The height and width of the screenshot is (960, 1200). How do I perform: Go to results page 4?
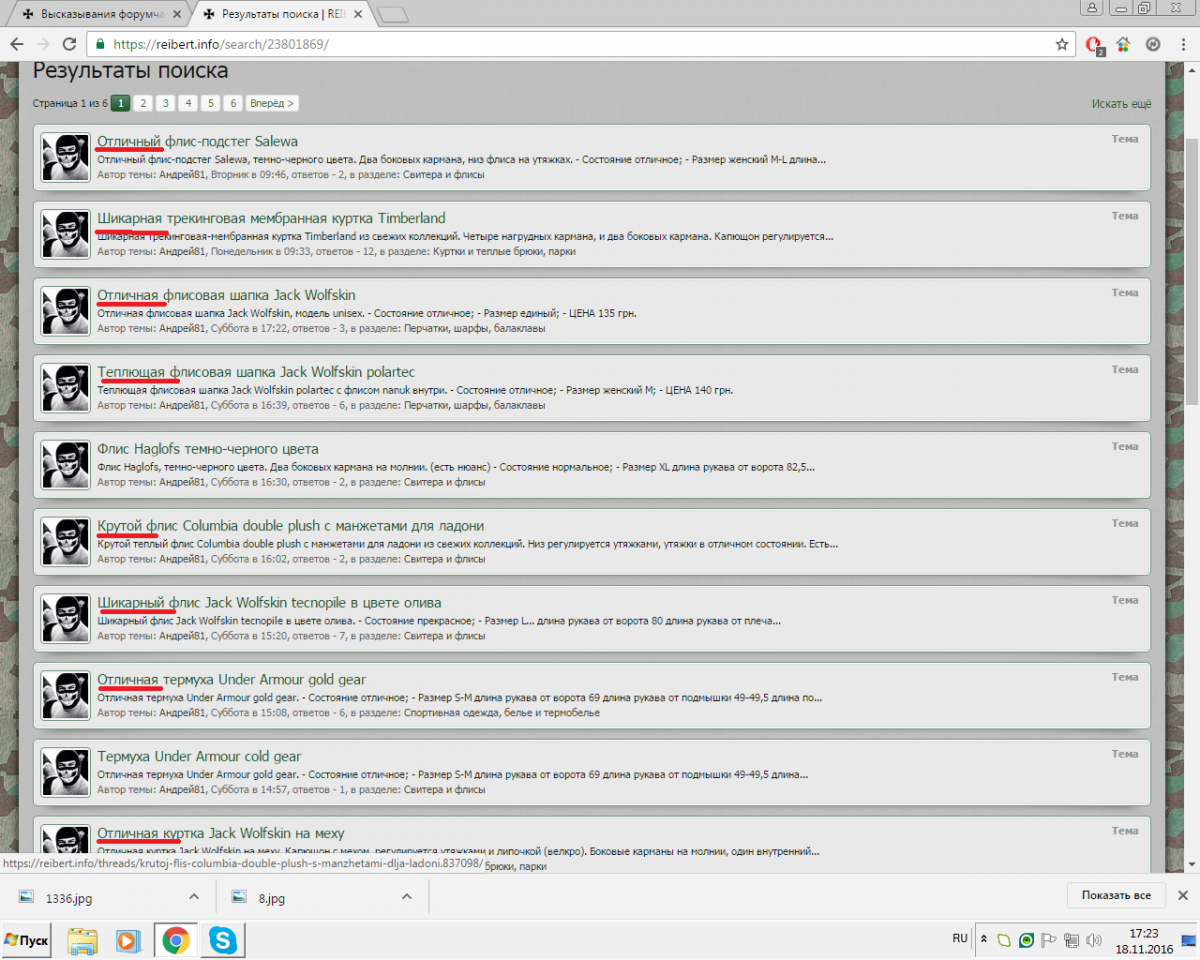[x=188, y=103]
